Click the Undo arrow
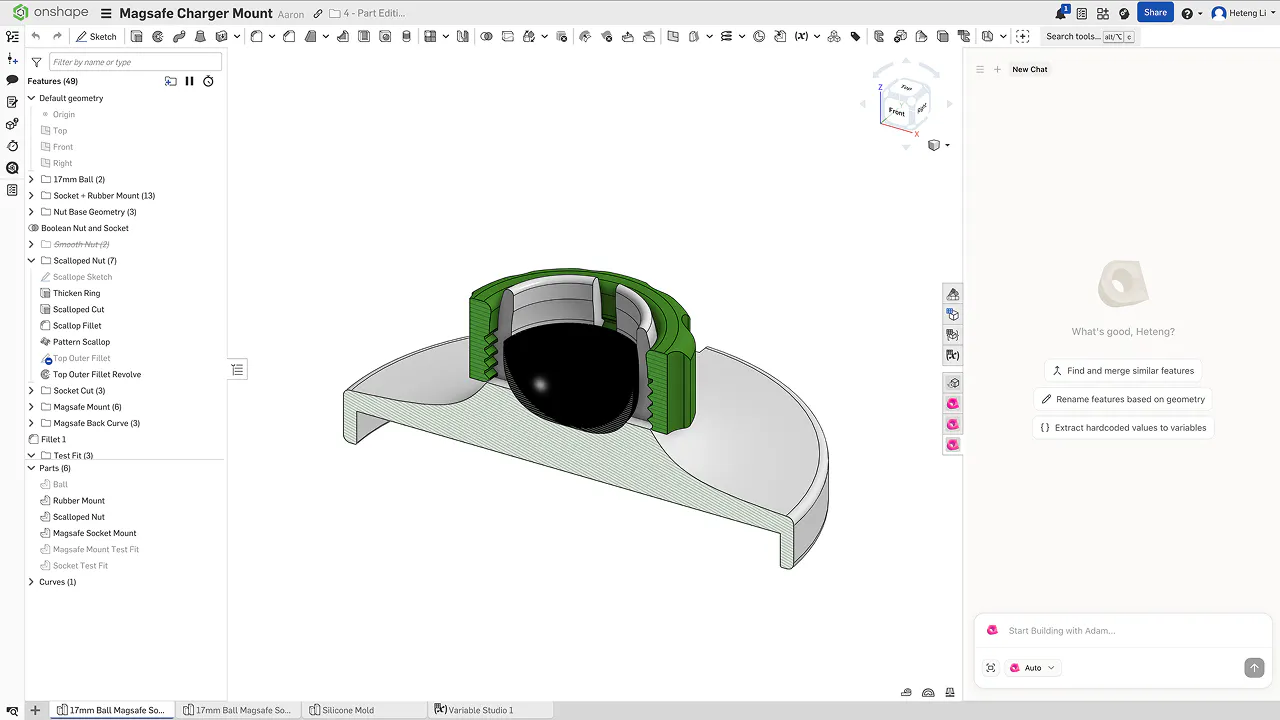Viewport: 1280px width, 720px height. coord(36,36)
